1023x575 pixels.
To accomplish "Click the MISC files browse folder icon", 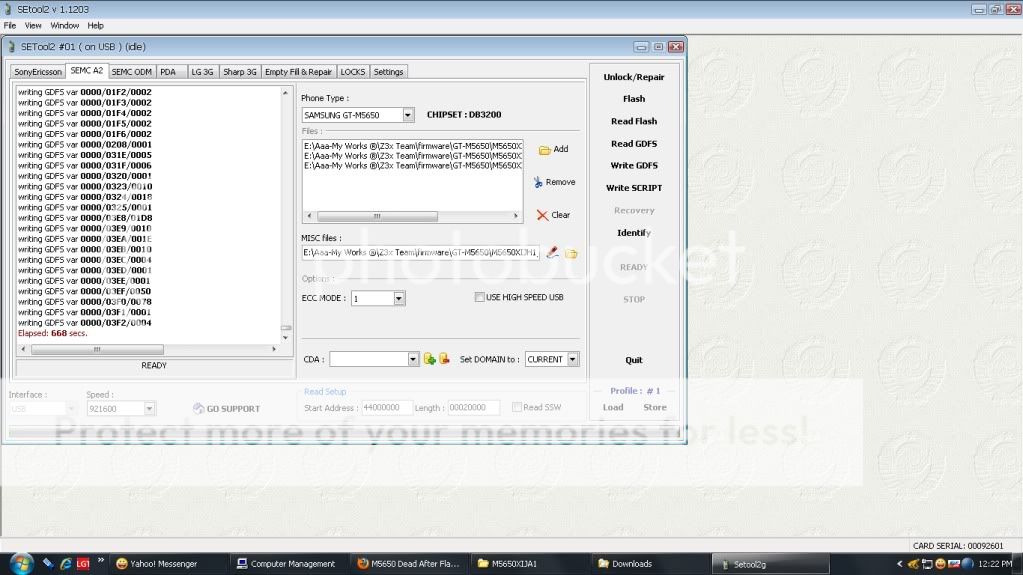I will pyautogui.click(x=572, y=253).
